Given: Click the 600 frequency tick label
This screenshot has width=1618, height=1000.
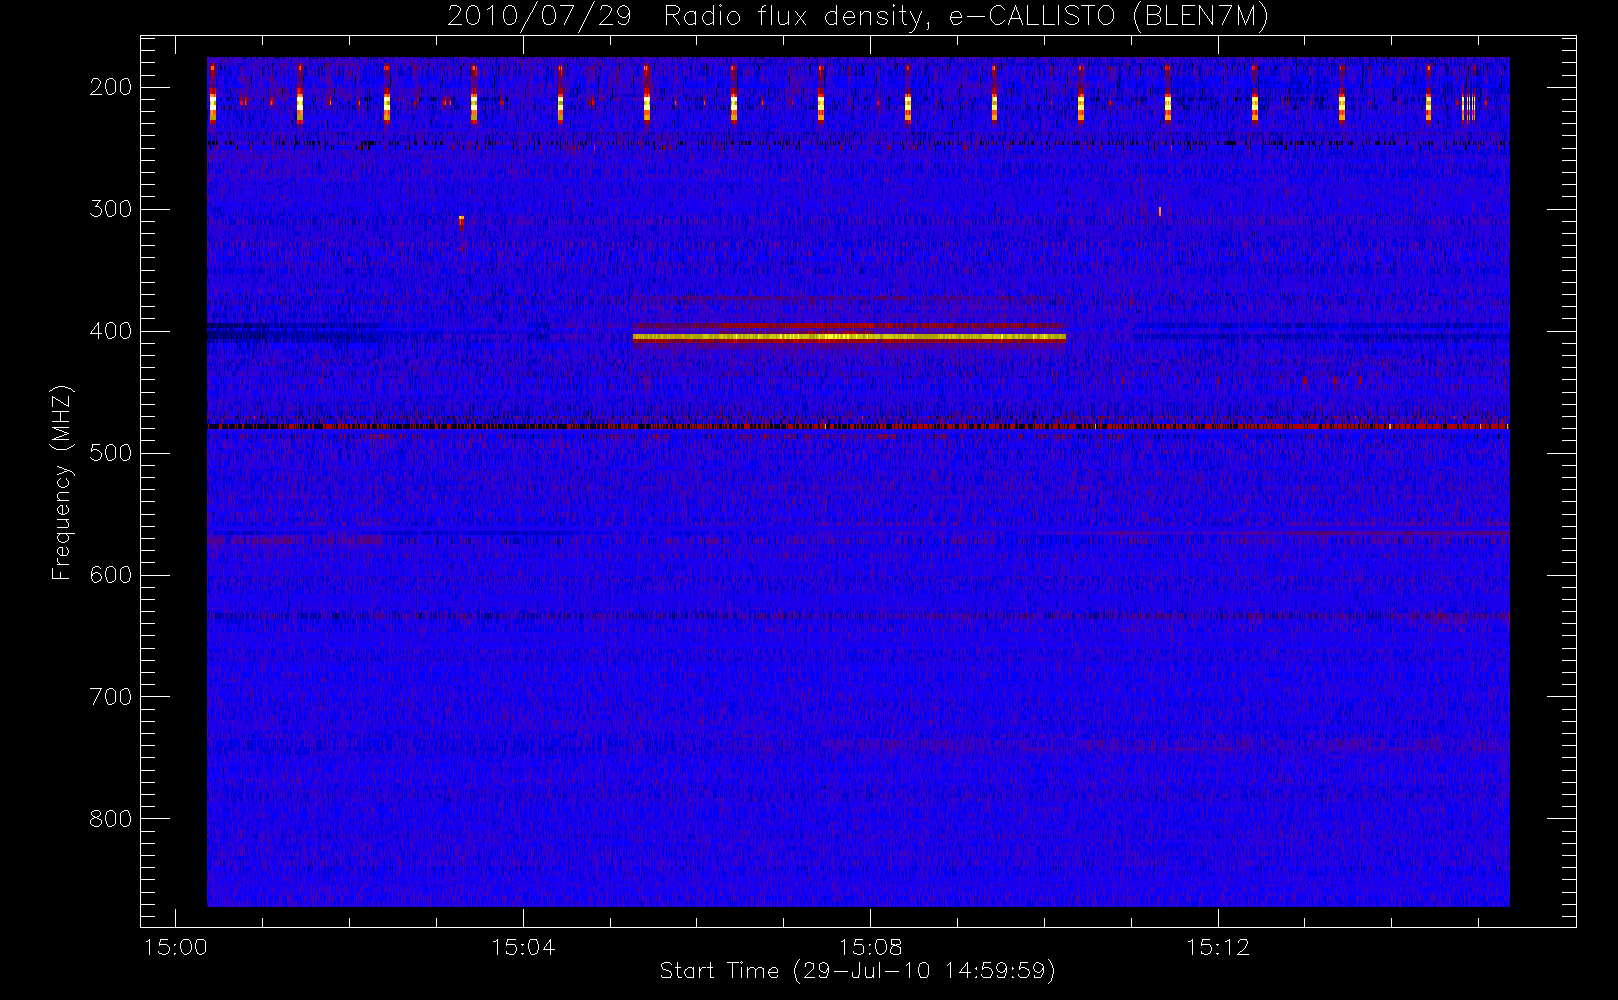Looking at the screenshot, I should (111, 575).
